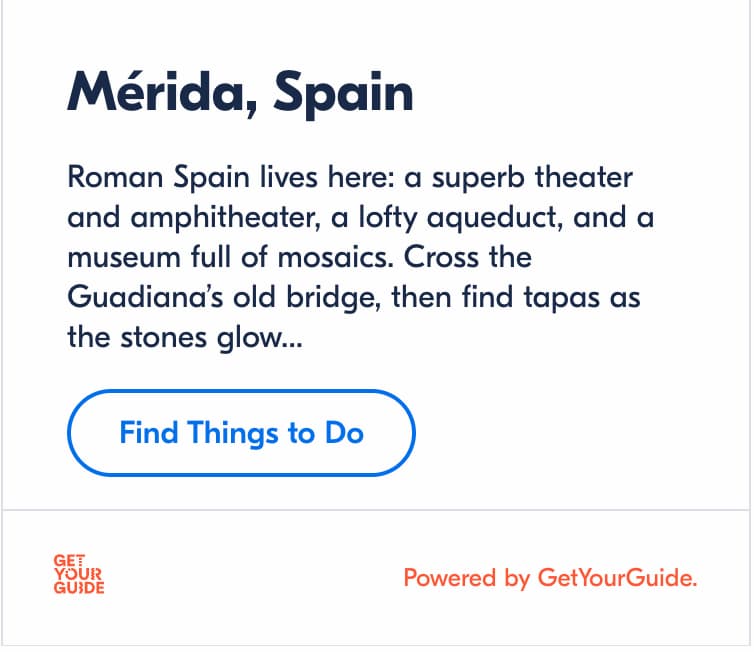The width and height of the screenshot is (754, 652).
Task: Click the word Spain in the title
Action: pos(343,93)
